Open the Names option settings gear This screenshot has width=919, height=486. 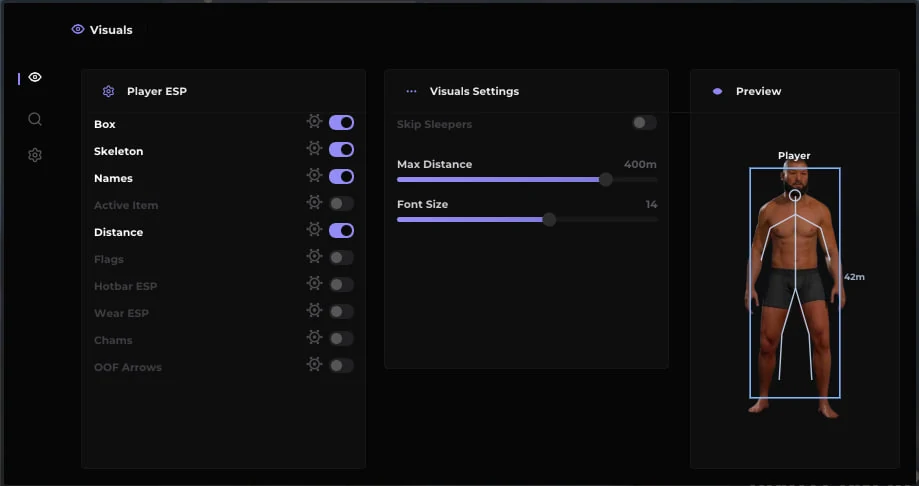pos(315,175)
